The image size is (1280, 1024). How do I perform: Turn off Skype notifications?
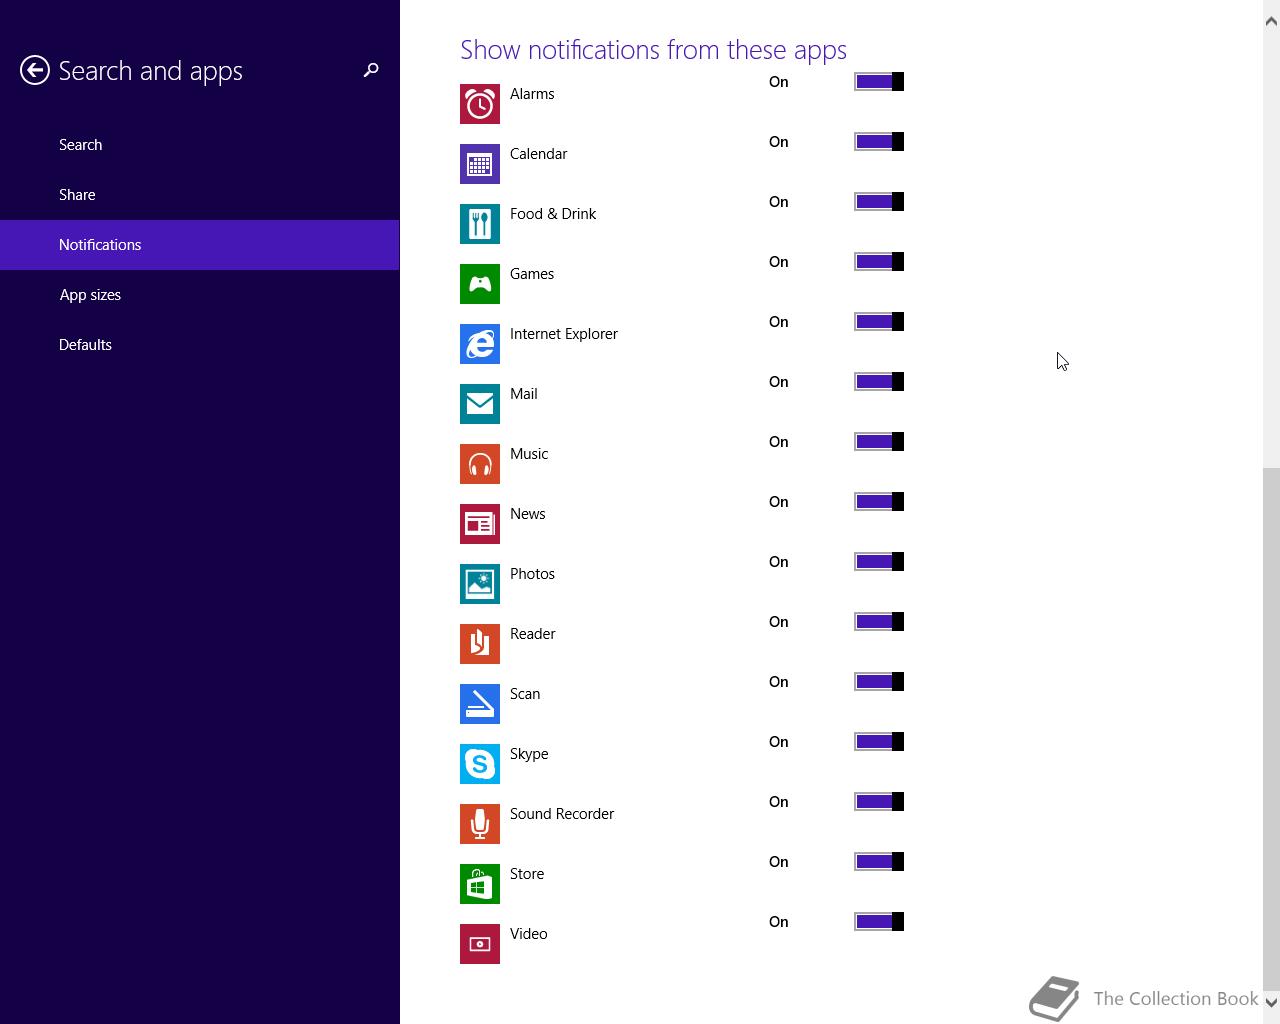coord(879,742)
